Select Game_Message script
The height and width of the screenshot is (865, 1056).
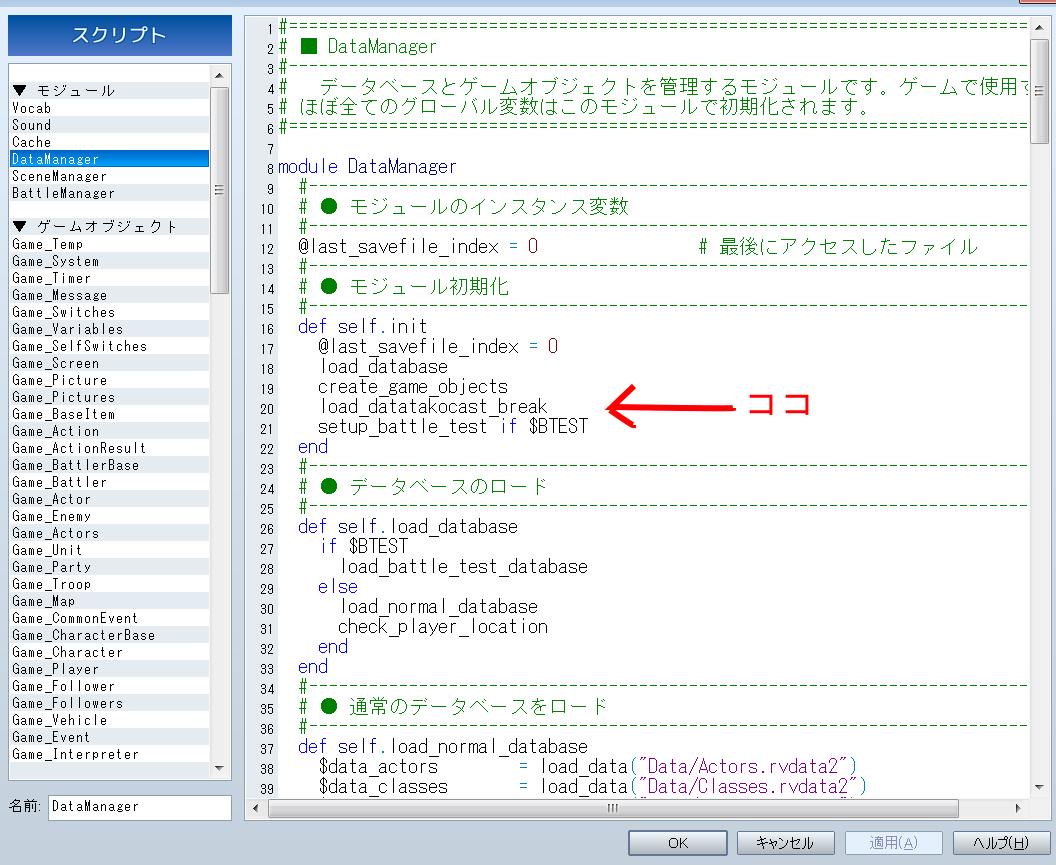[110, 295]
